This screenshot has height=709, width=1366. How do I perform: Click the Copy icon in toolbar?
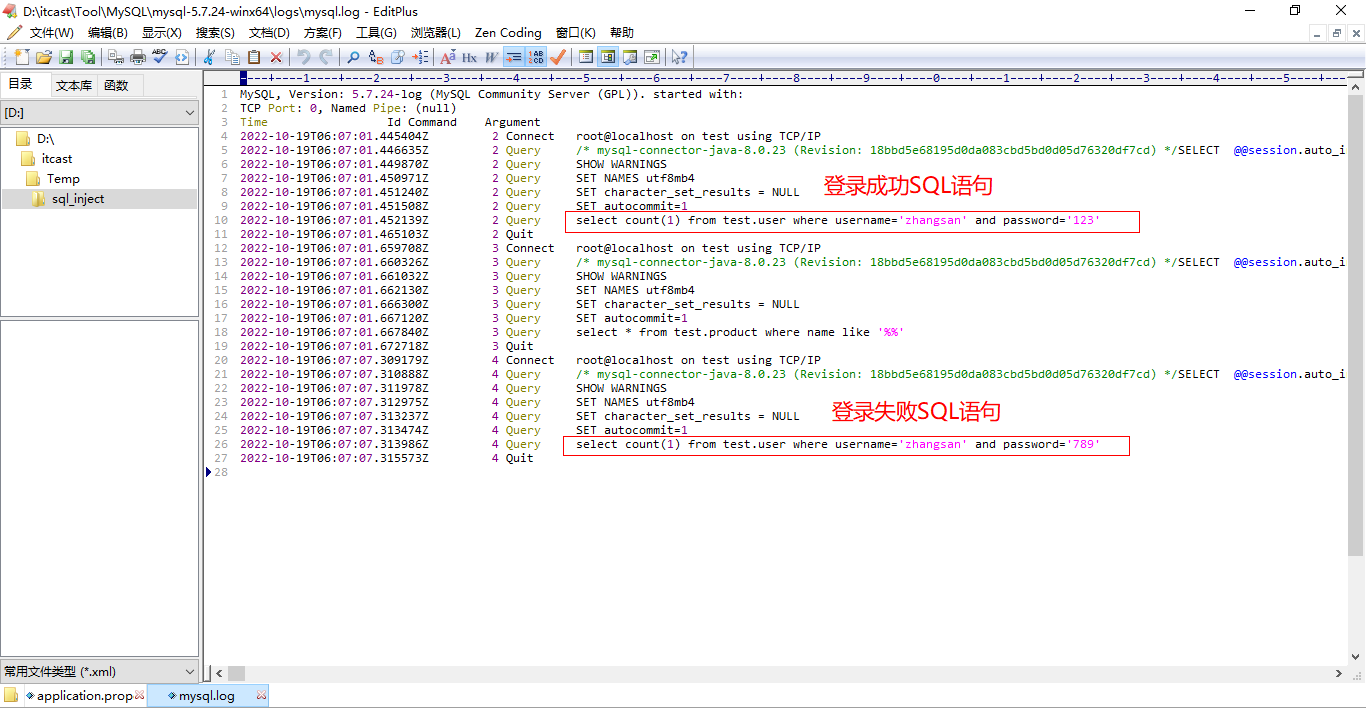[232, 57]
